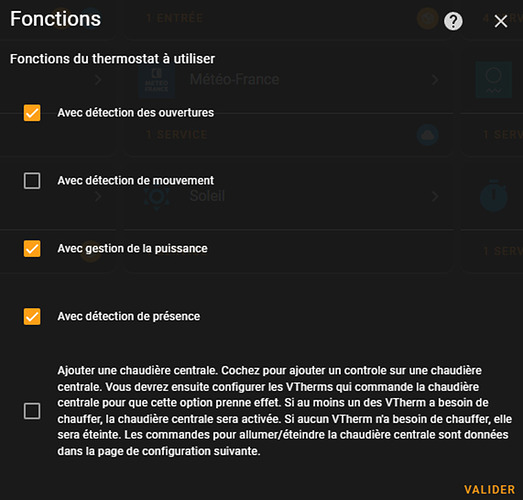Click the 'Avec gestion de la puissance' label text
The width and height of the screenshot is (523, 500).
tap(132, 248)
